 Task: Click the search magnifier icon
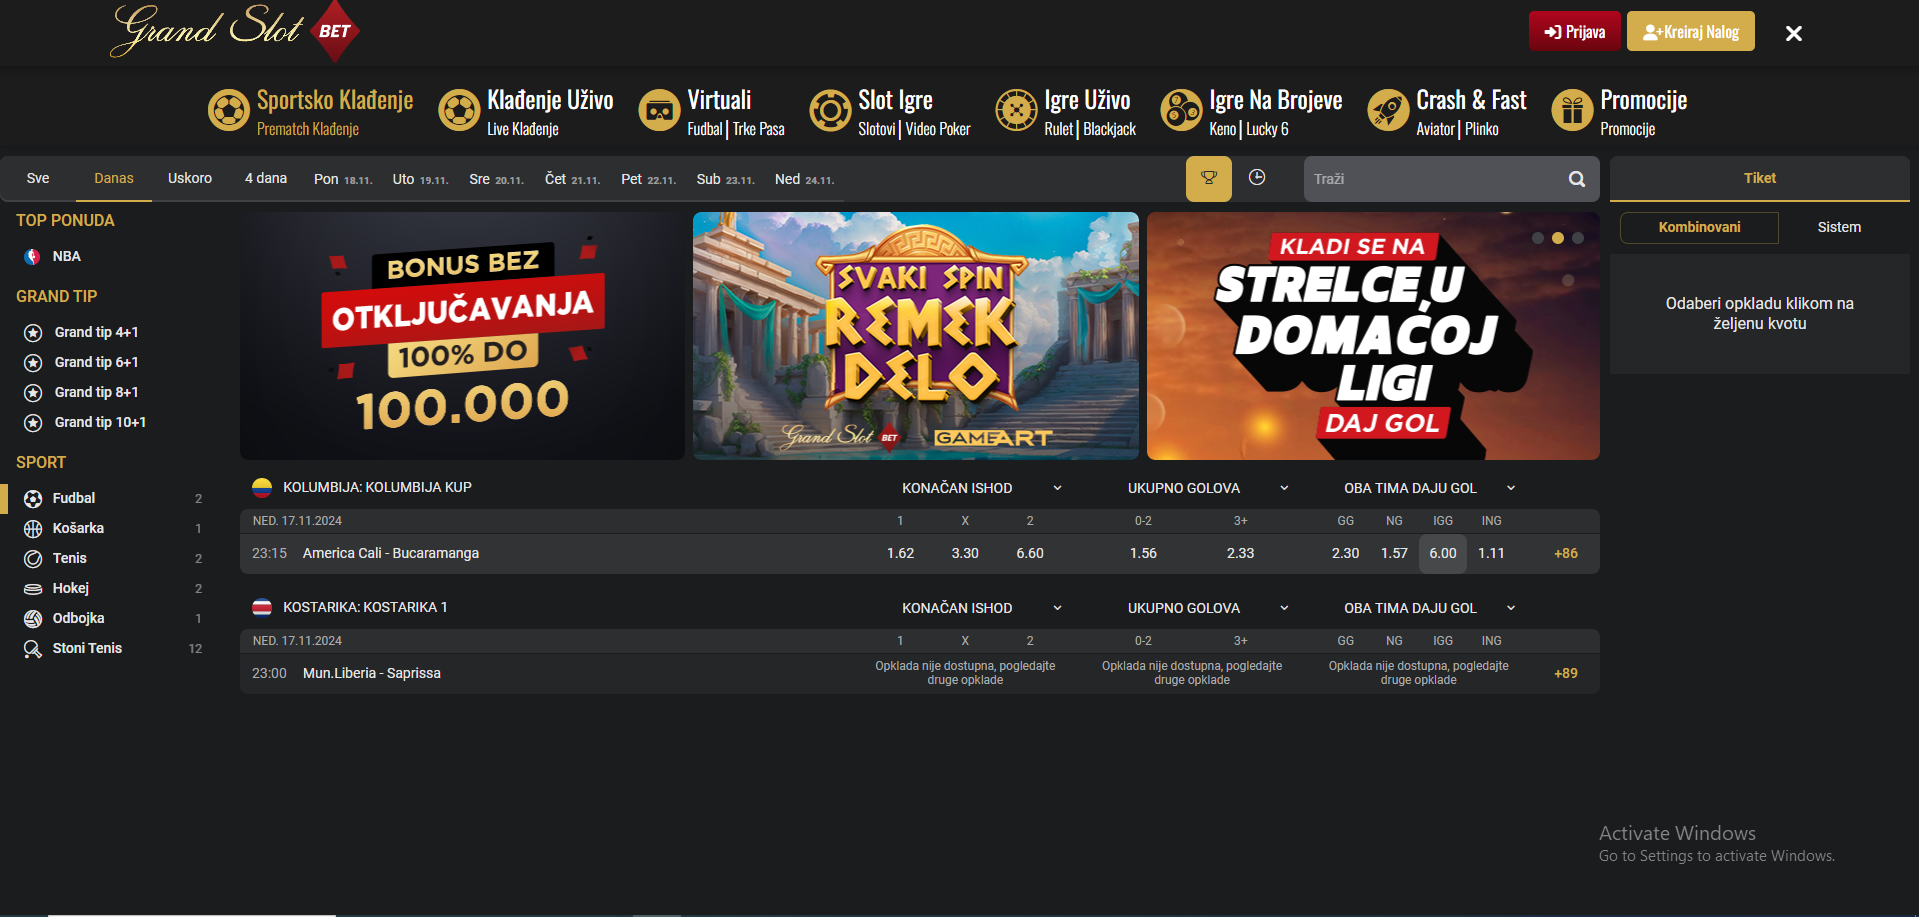(x=1577, y=179)
